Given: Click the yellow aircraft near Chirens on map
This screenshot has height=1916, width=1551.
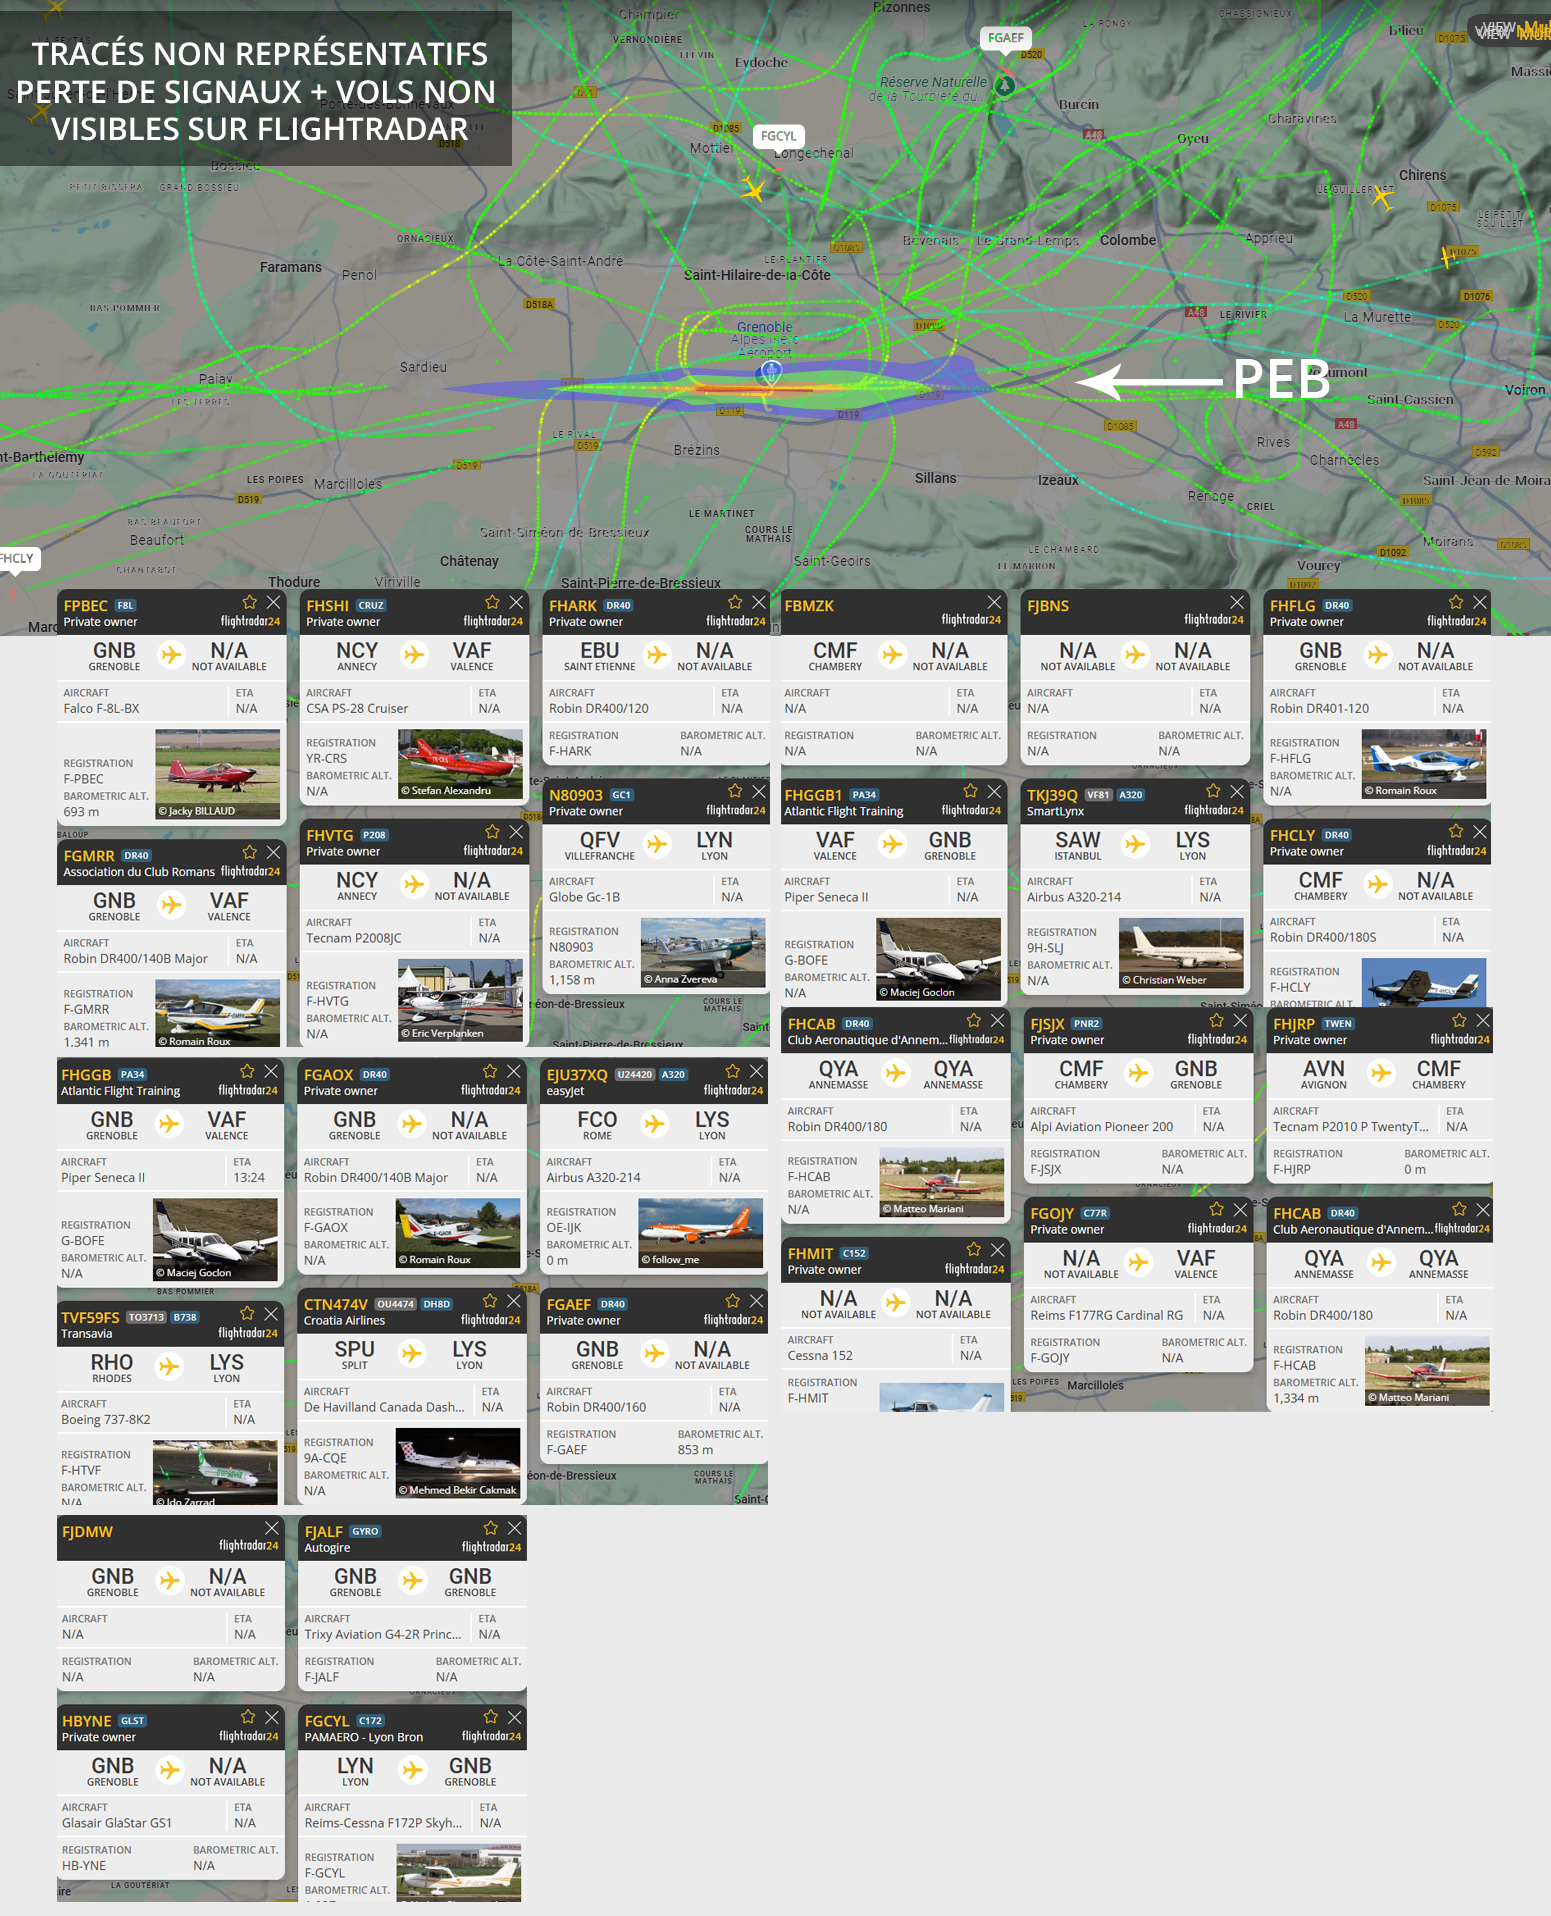Looking at the screenshot, I should pos(1382,197).
